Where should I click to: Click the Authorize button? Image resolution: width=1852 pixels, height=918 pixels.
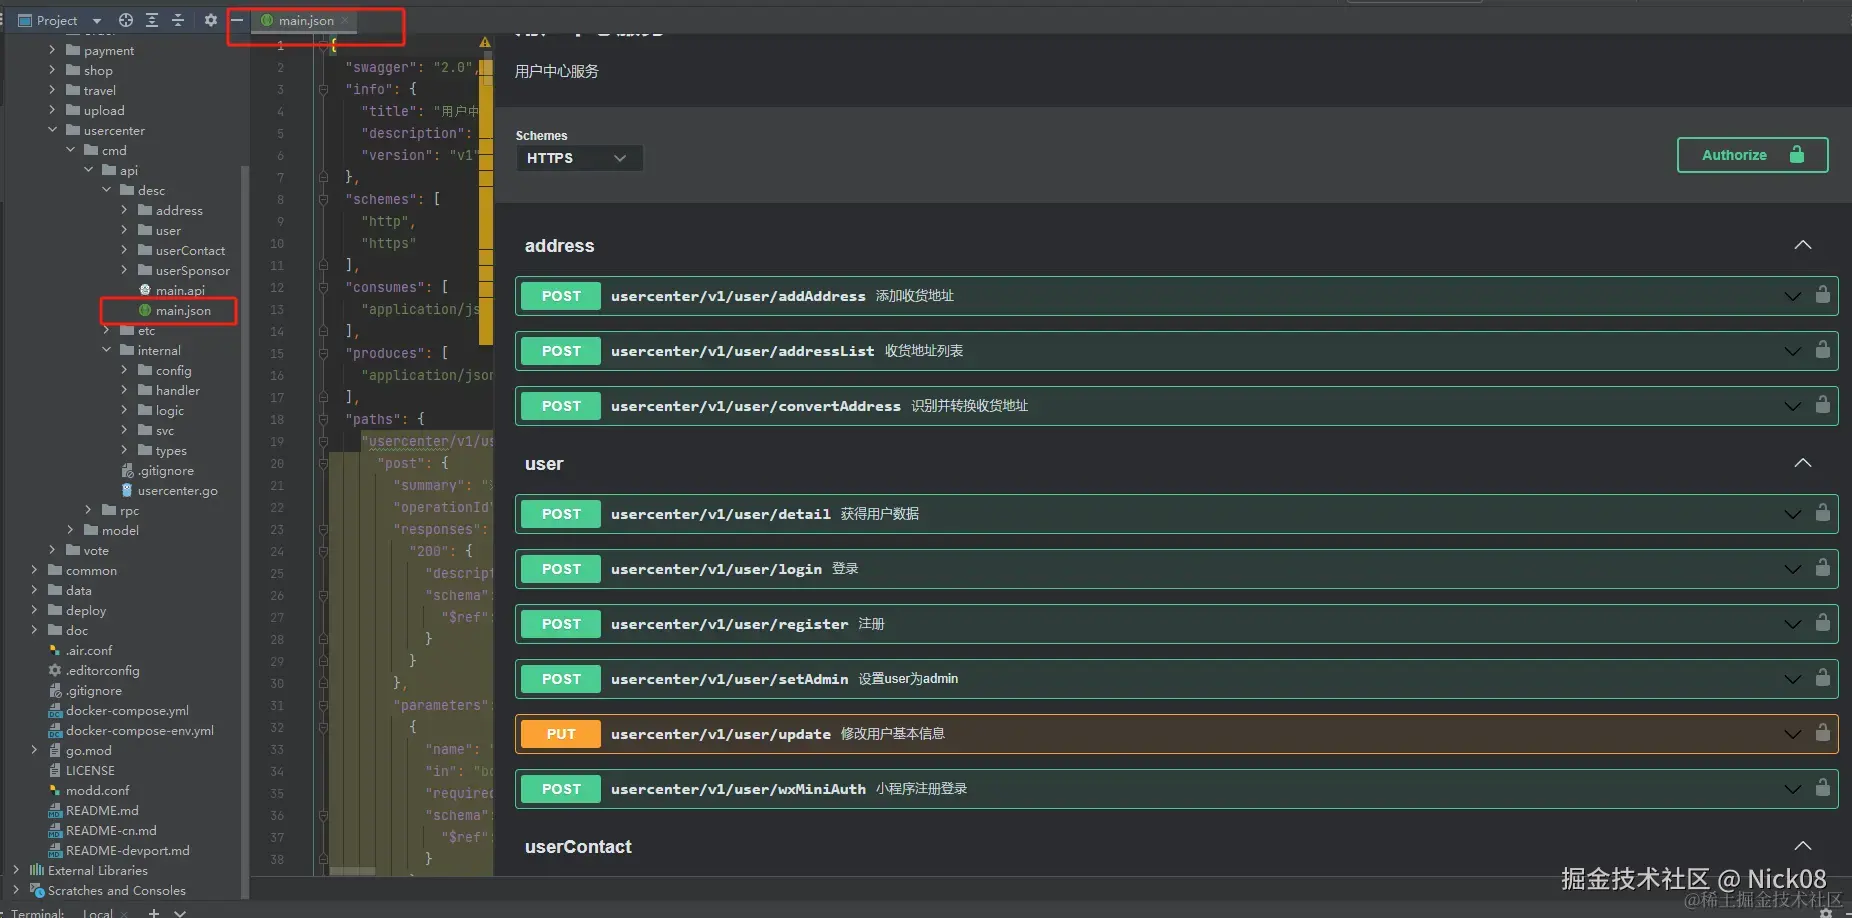coord(1751,155)
